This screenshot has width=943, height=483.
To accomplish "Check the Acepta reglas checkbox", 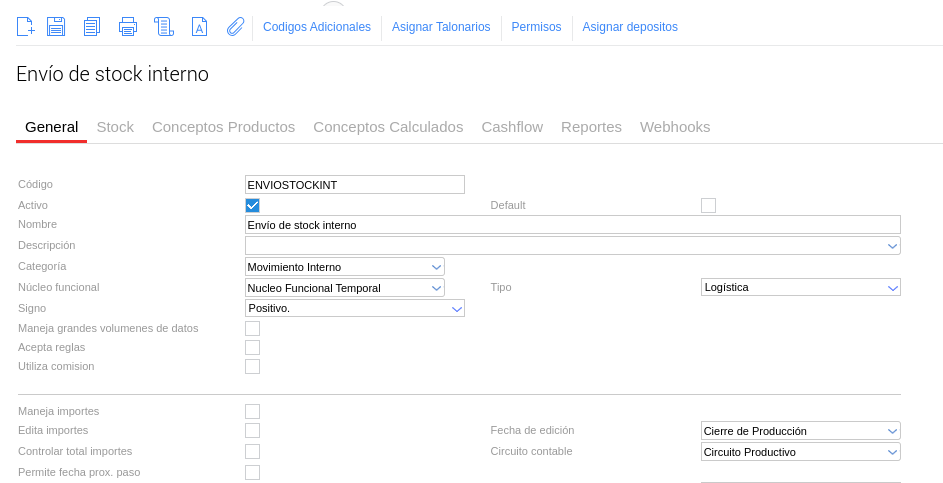I will click(252, 347).
